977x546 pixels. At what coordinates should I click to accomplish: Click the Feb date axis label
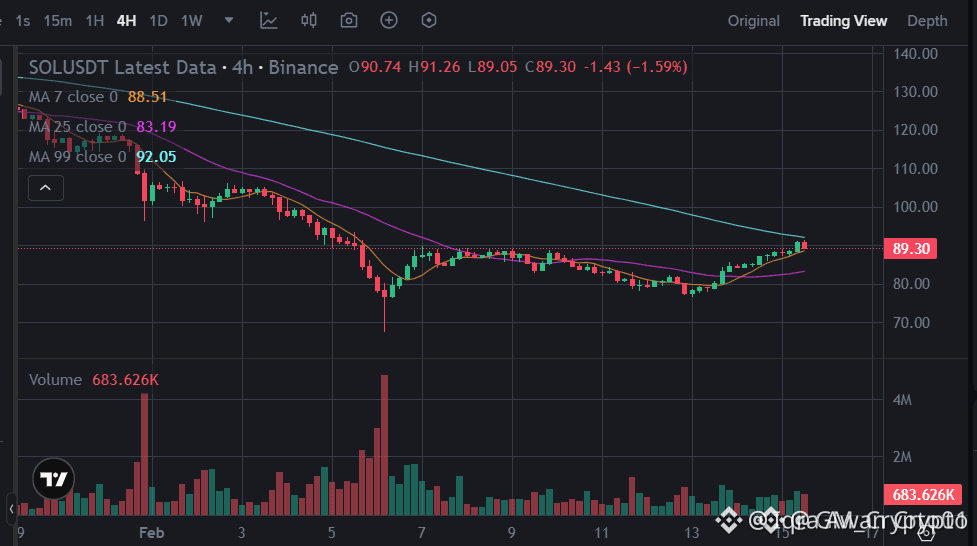pos(151,533)
